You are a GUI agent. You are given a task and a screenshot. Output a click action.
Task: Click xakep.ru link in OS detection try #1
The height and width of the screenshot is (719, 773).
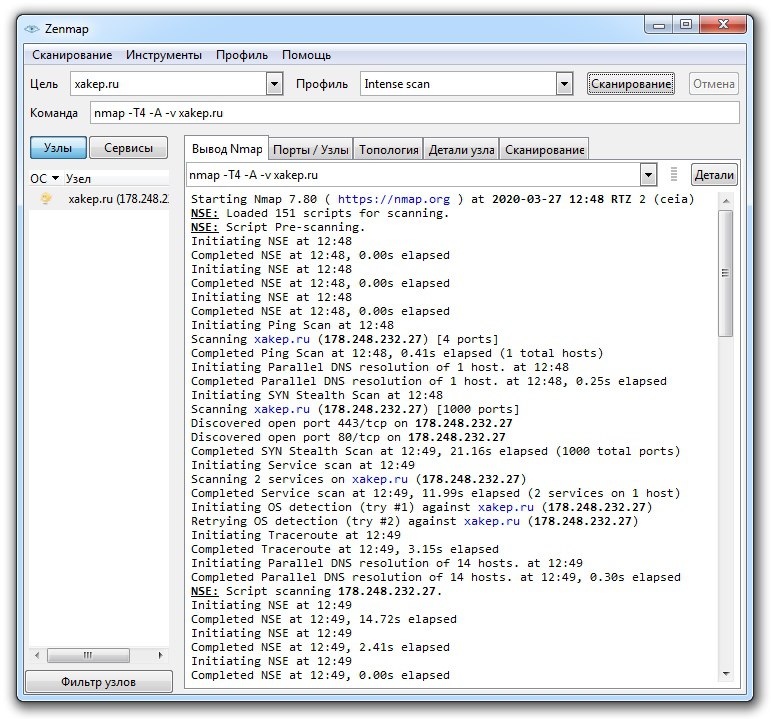click(x=506, y=507)
